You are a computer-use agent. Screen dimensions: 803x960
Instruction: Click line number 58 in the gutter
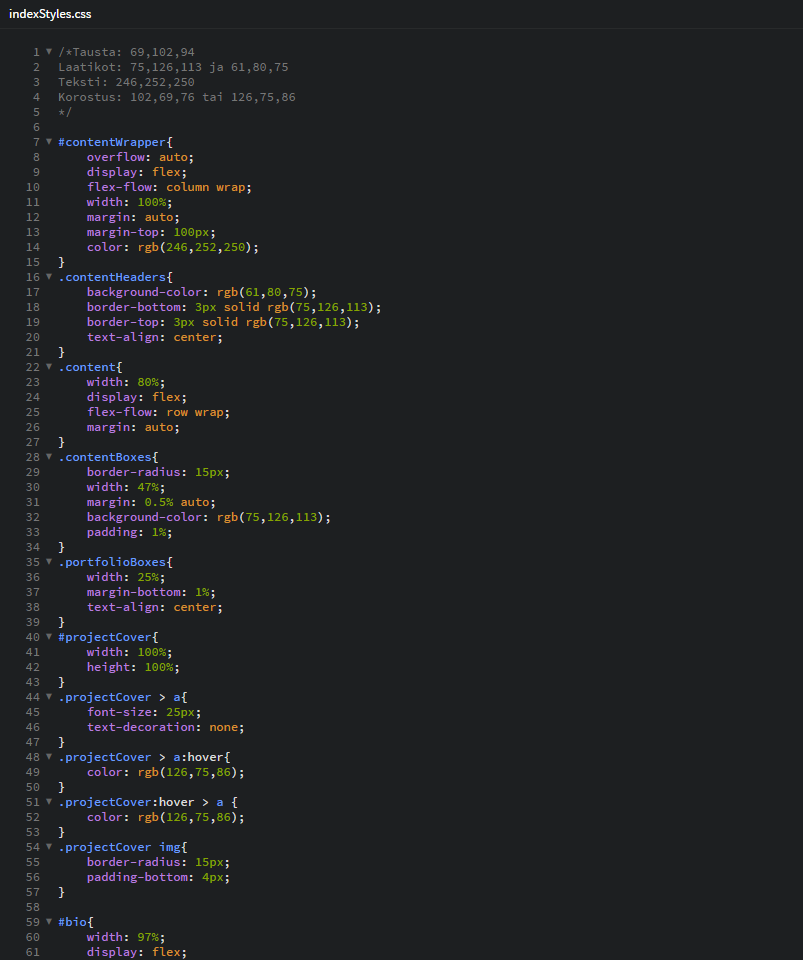(32, 907)
